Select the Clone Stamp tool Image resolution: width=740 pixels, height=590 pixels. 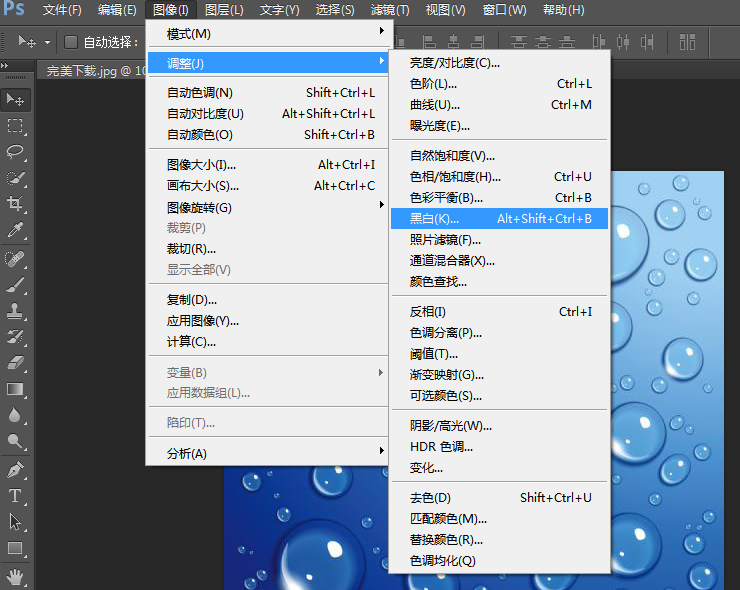(x=15, y=311)
